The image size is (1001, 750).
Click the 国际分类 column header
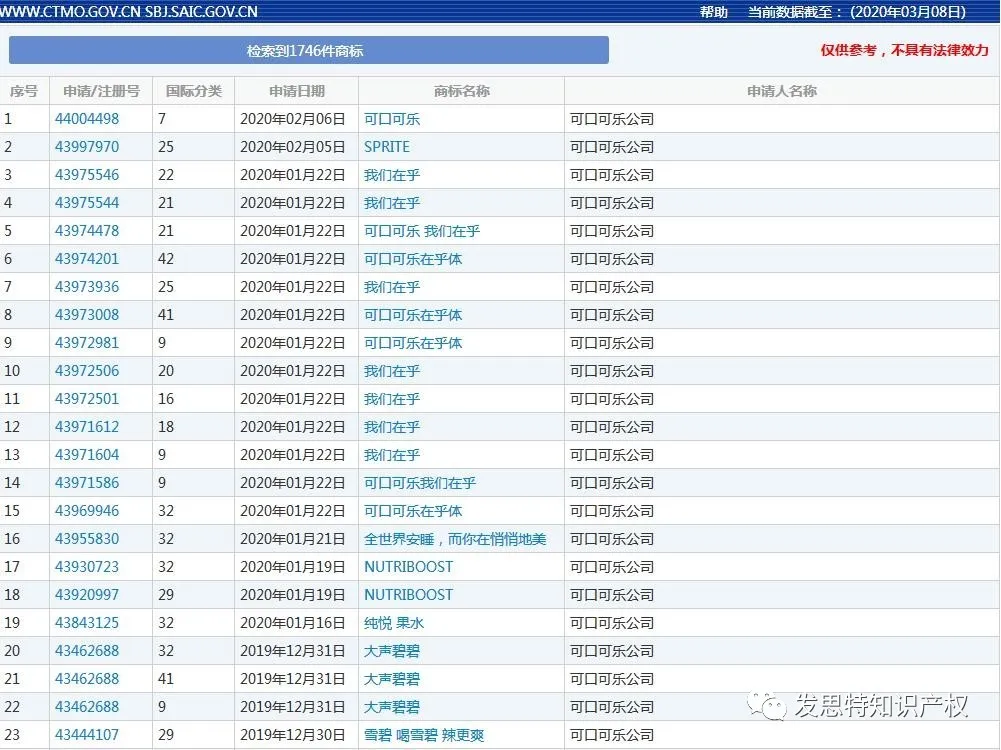click(x=194, y=91)
